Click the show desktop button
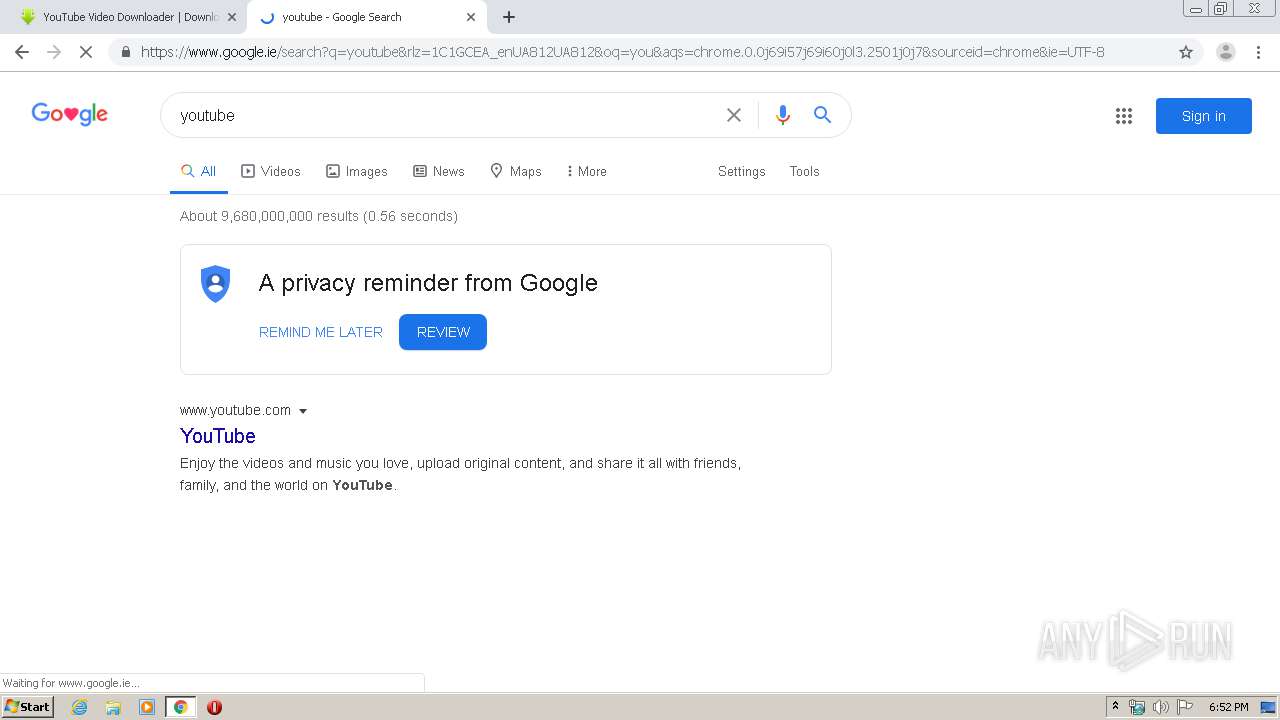Screen dimensions: 1280x720 click(x=1269, y=707)
